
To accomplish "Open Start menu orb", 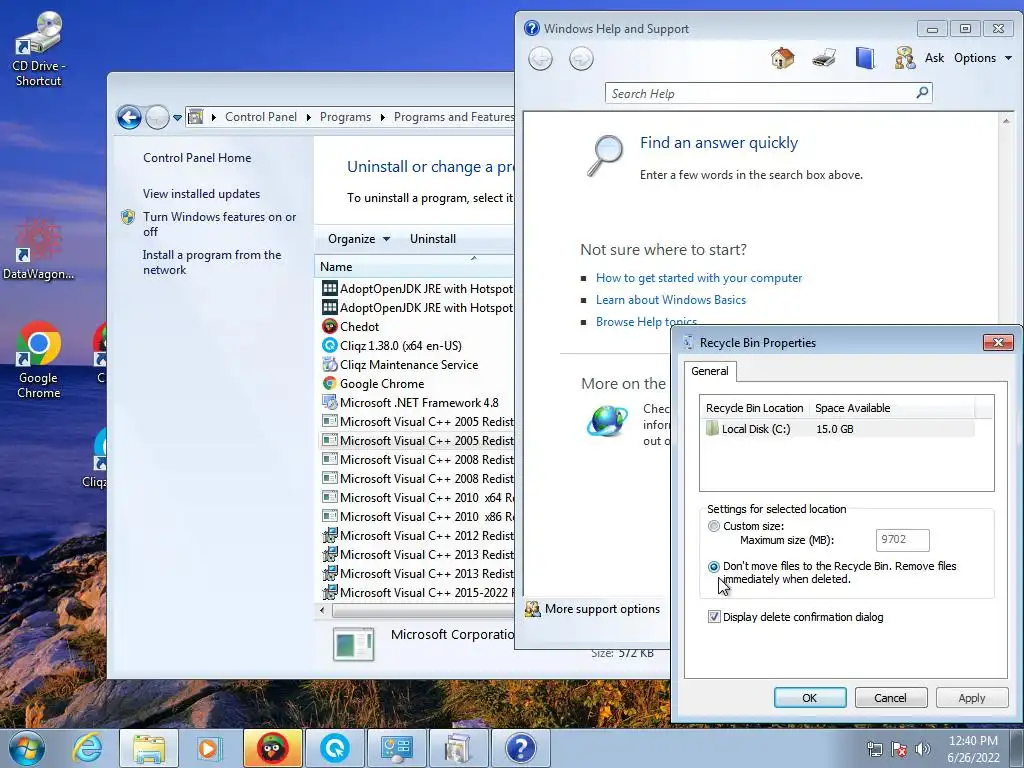I will pos(27,748).
